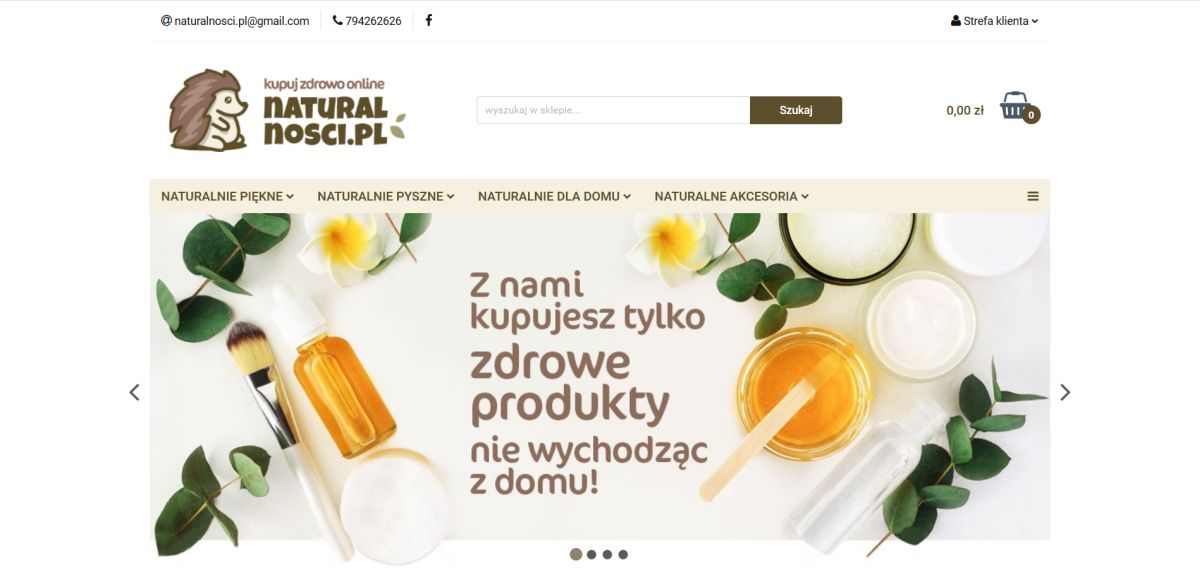Go to previous slide with left arrow
This screenshot has width=1200, height=572.
tap(134, 393)
